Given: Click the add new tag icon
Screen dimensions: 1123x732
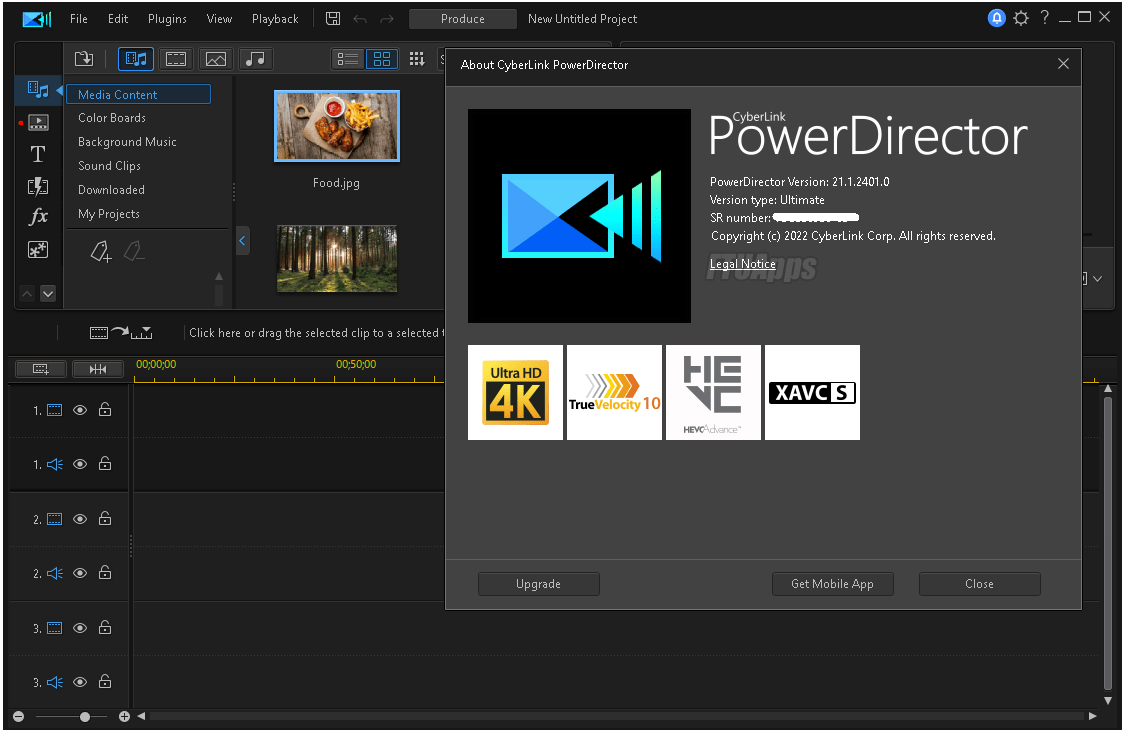Looking at the screenshot, I should coord(101,251).
